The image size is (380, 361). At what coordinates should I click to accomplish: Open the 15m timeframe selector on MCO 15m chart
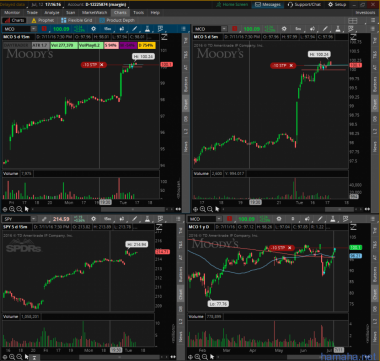[x=107, y=29]
